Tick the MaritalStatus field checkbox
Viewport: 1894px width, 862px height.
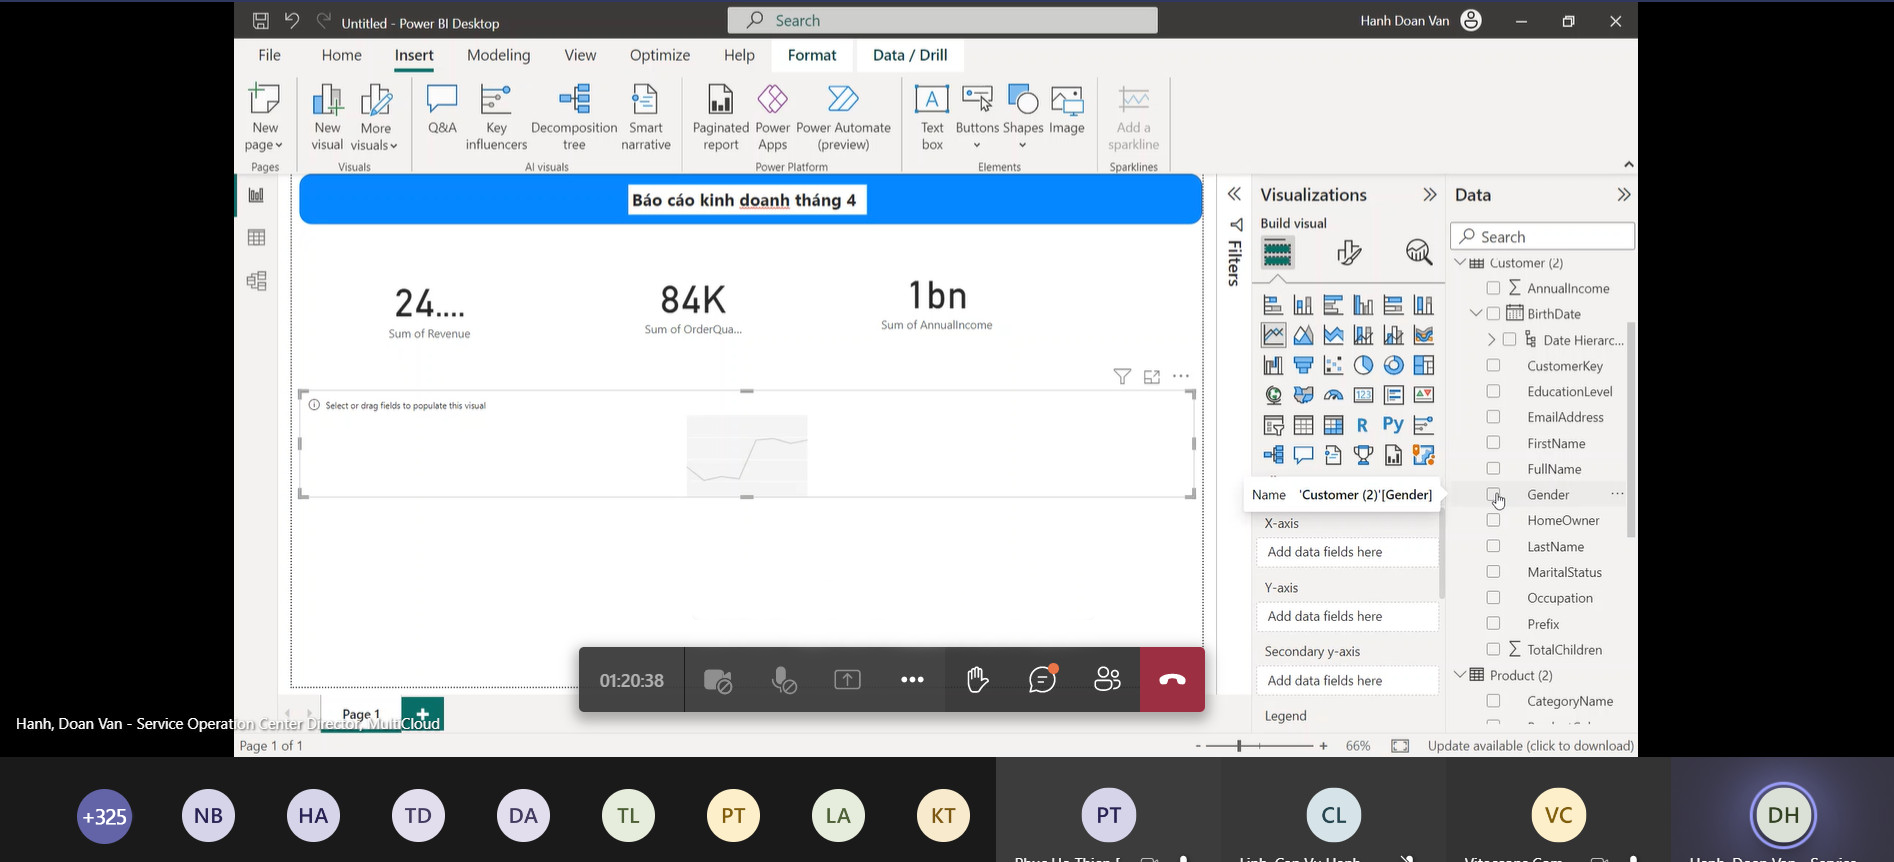pyautogui.click(x=1493, y=572)
